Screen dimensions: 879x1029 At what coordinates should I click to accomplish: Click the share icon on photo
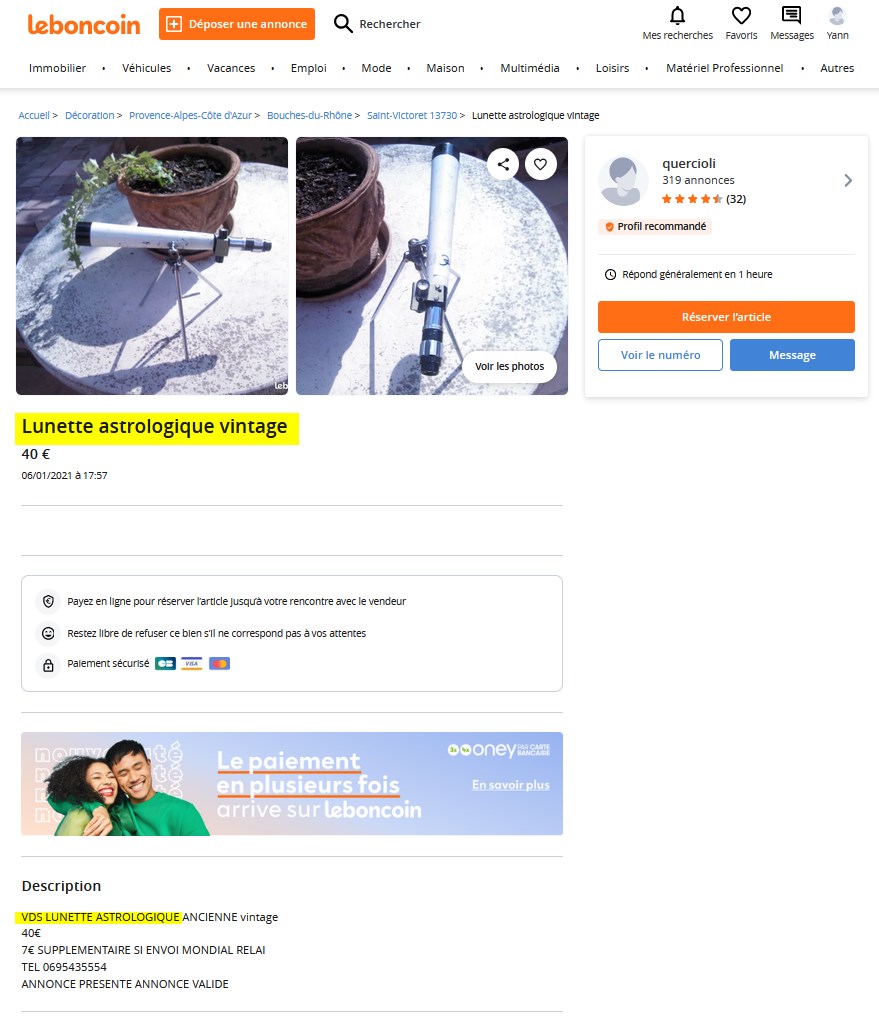pyautogui.click(x=504, y=164)
